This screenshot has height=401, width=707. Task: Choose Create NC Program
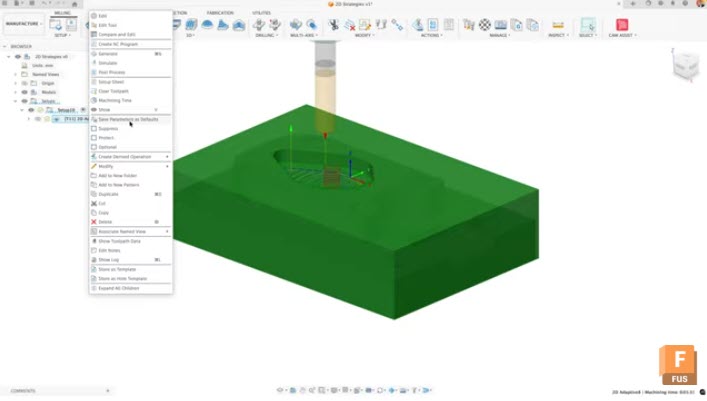coord(131,44)
